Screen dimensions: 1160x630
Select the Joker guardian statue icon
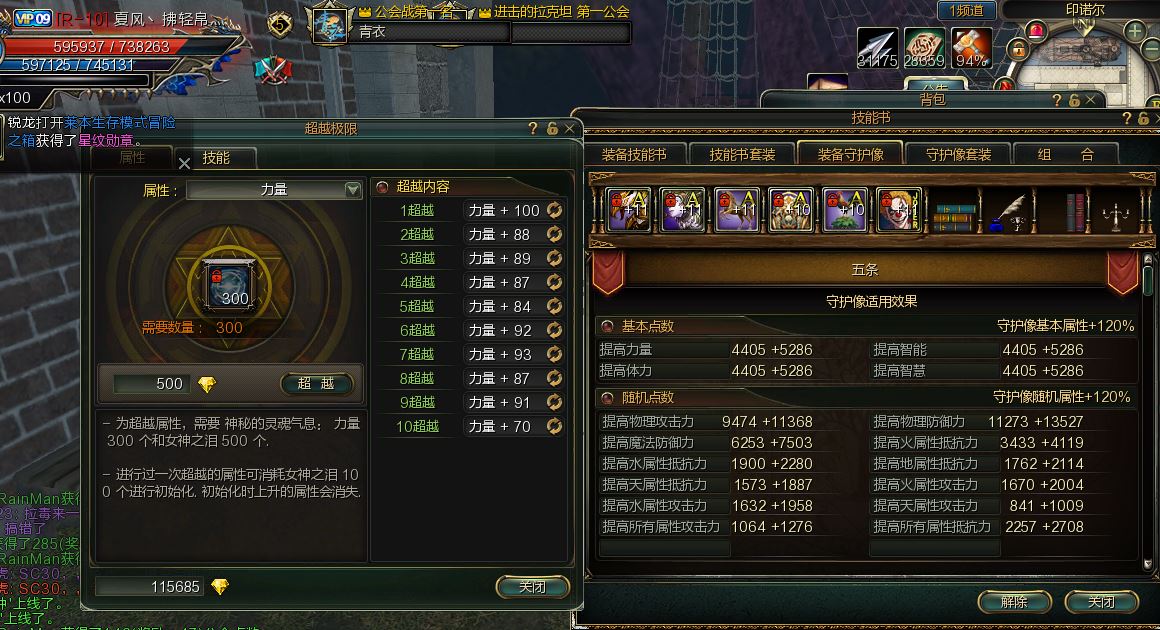[899, 209]
